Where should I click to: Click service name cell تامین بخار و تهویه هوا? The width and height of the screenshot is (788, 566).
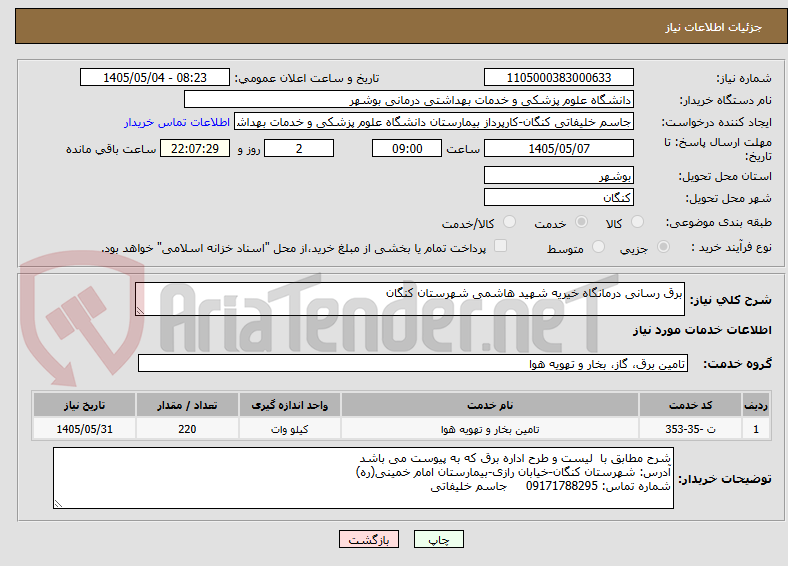point(490,429)
